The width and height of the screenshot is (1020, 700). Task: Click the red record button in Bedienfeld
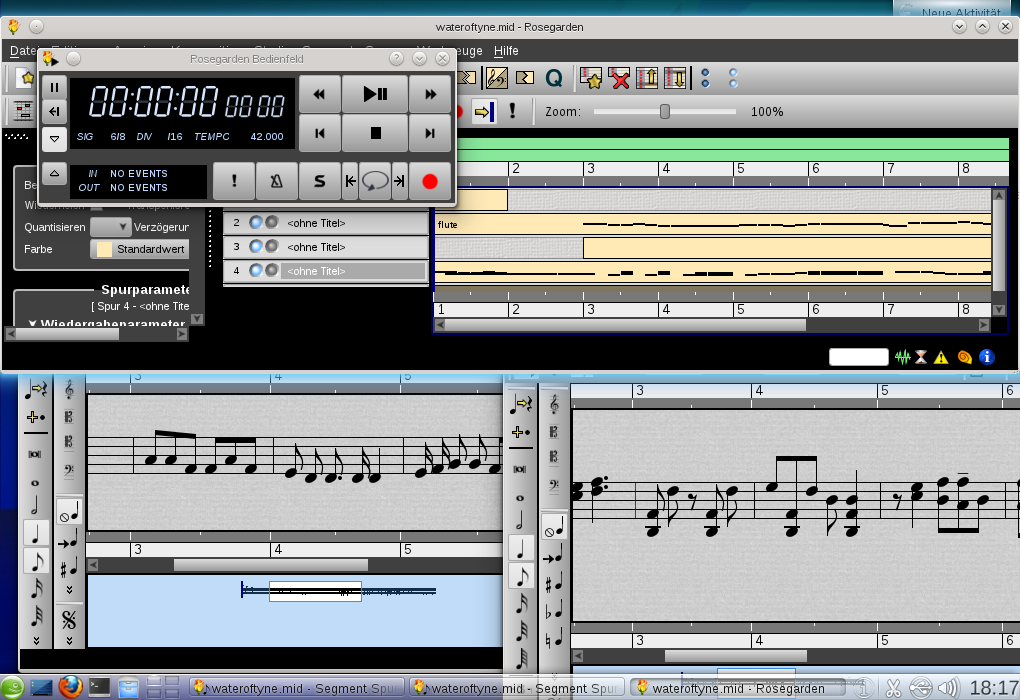(x=429, y=182)
